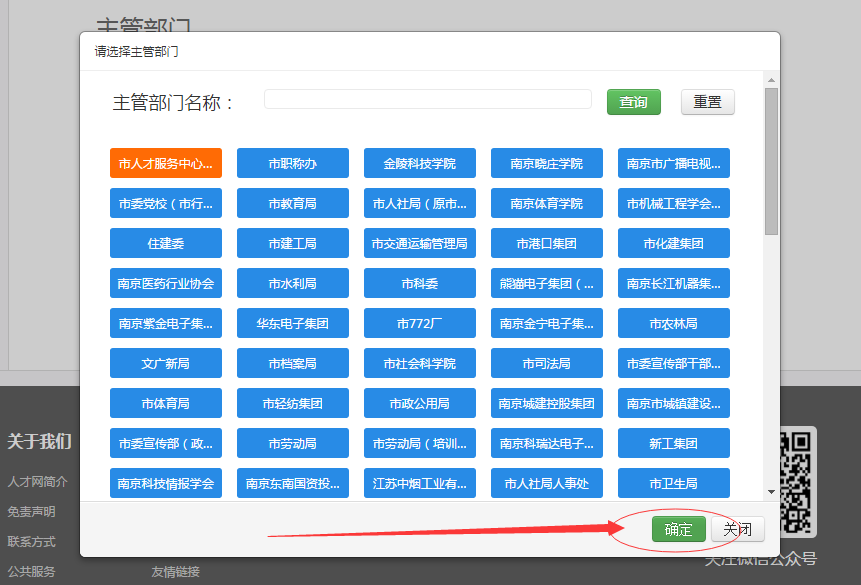Image resolution: width=861 pixels, height=585 pixels.
Task: Select 金陵科技学院 as the department
Action: (x=419, y=163)
